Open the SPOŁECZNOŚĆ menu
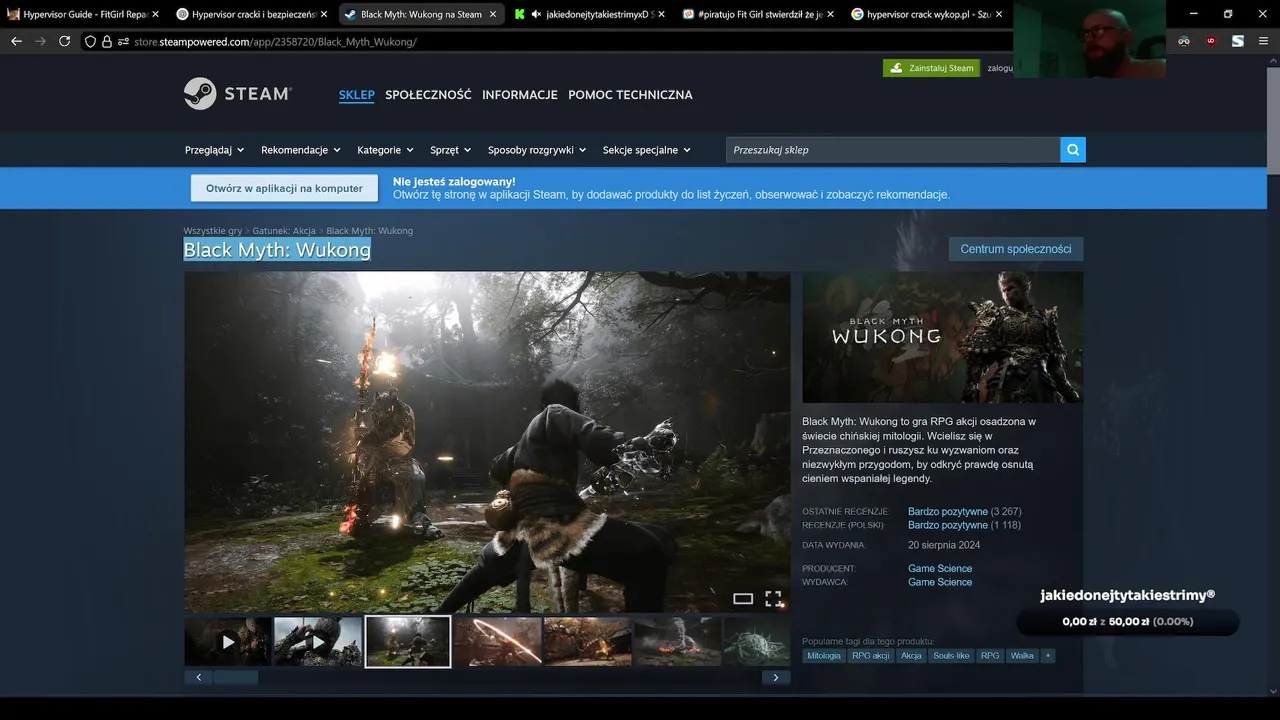The width and height of the screenshot is (1280, 720). [x=428, y=95]
